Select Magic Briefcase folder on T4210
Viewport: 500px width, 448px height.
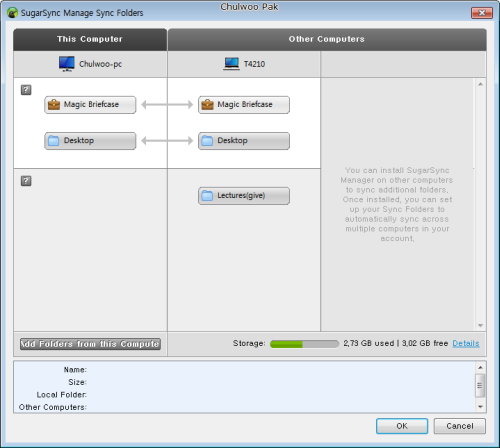(244, 105)
